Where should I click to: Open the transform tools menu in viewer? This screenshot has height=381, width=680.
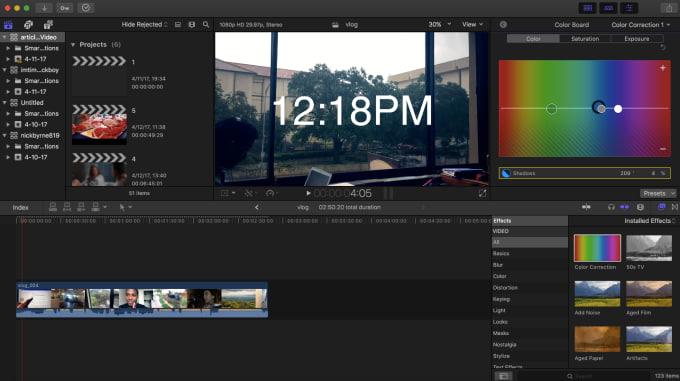(x=228, y=193)
